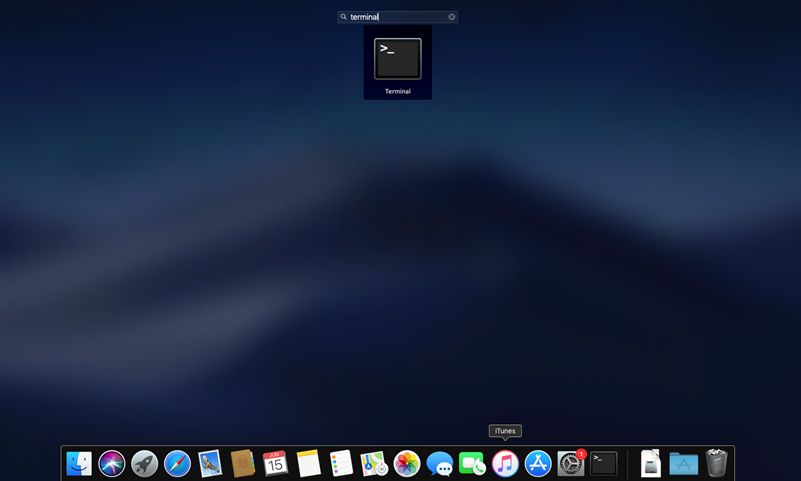Open Safari from the Dock
This screenshot has width=801, height=481.
pyautogui.click(x=177, y=464)
